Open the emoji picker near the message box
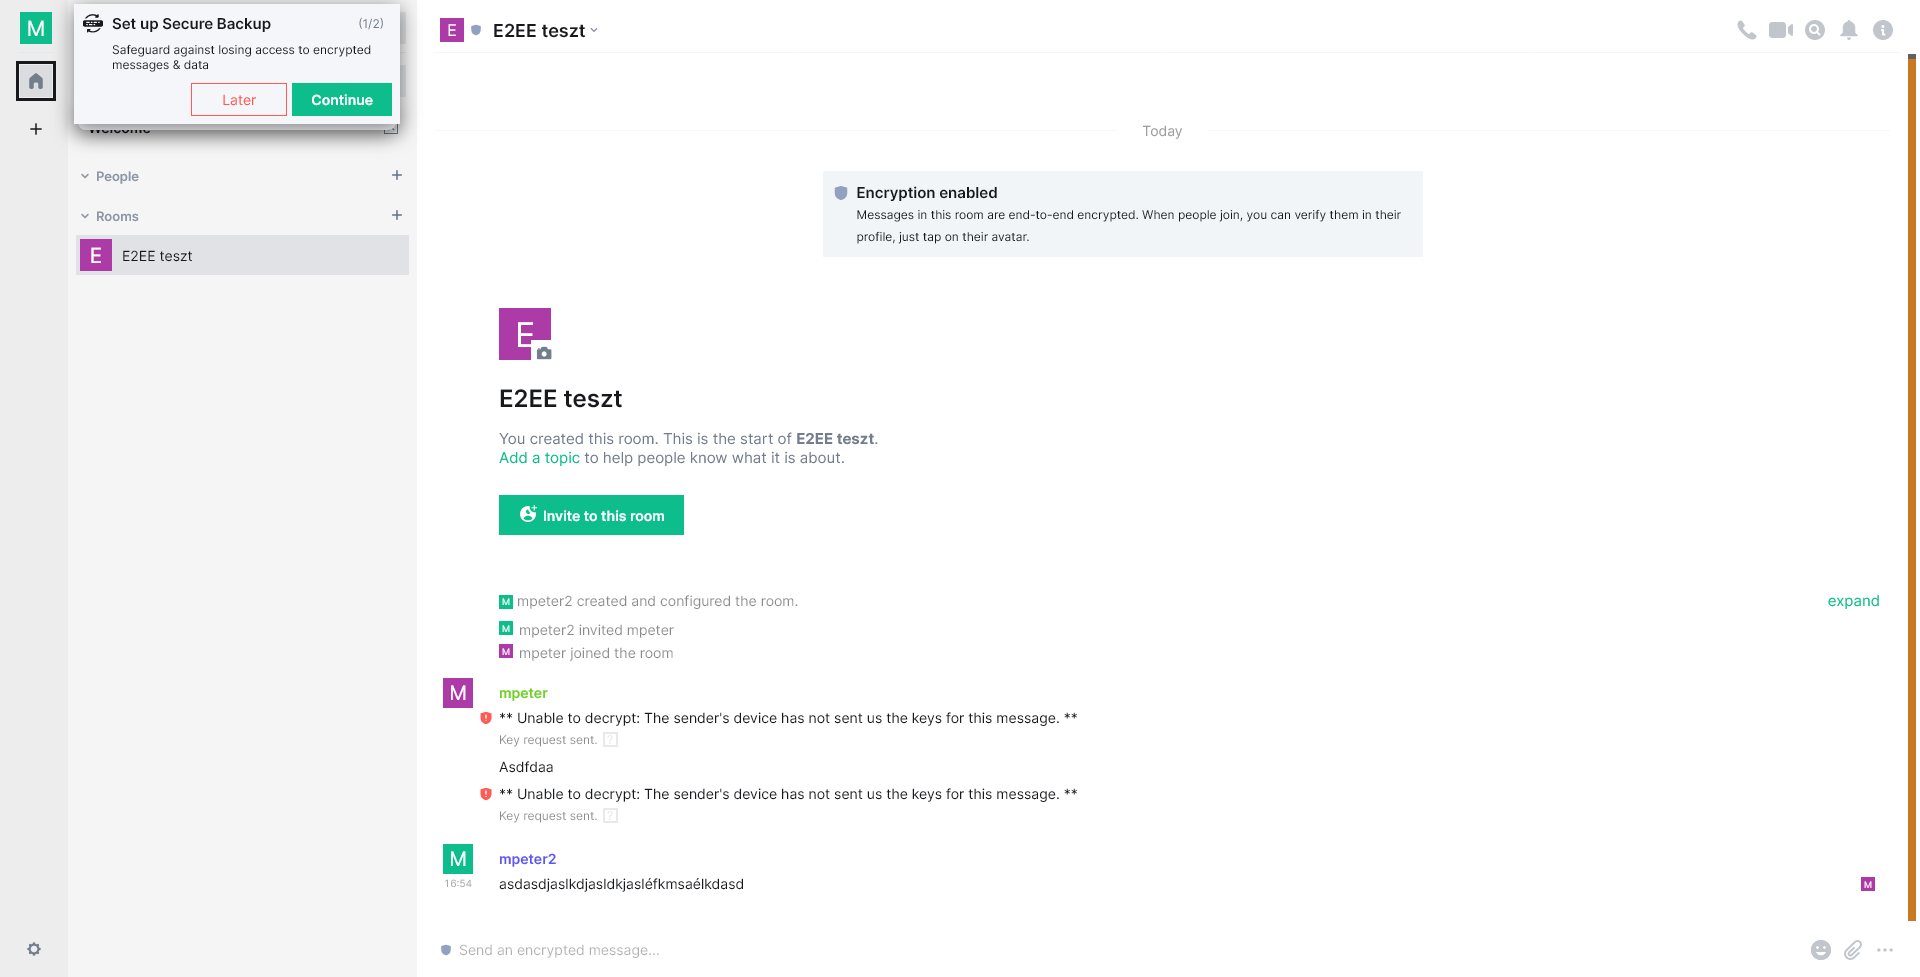This screenshot has width=1920, height=977. tap(1822, 950)
